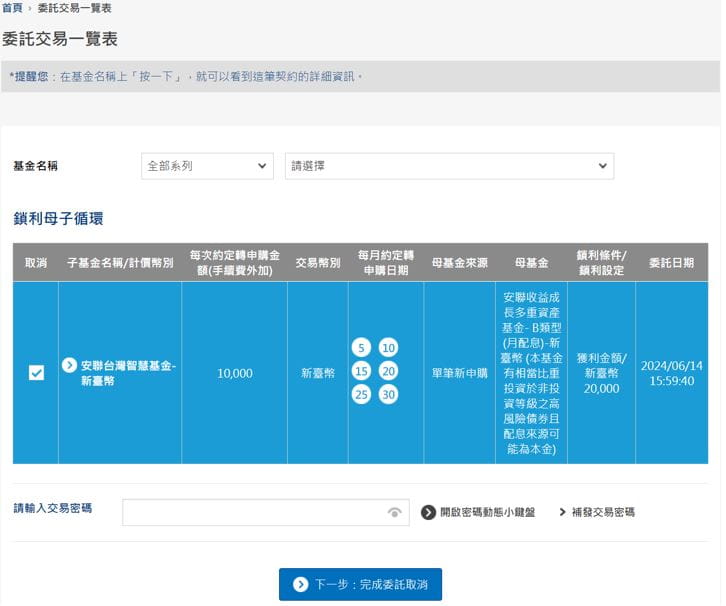Click the day 15 date circle
The image size is (726, 606).
pos(362,371)
